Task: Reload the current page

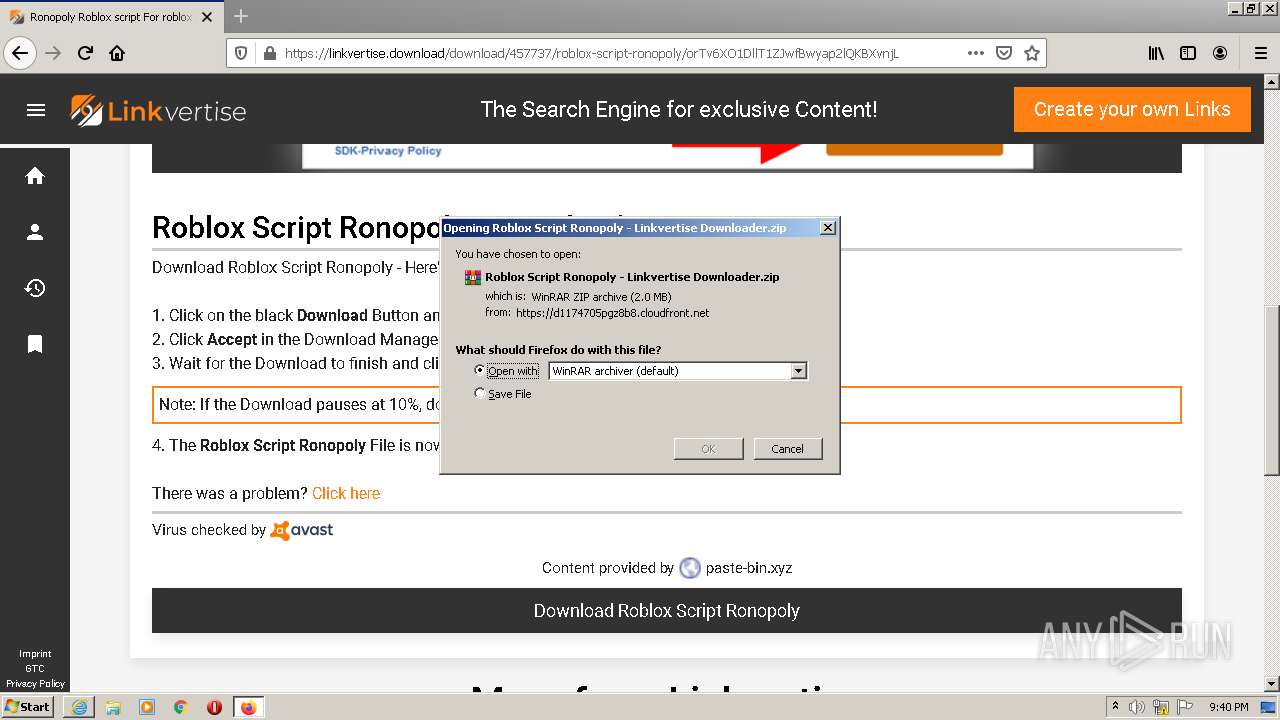Action: tap(86, 53)
